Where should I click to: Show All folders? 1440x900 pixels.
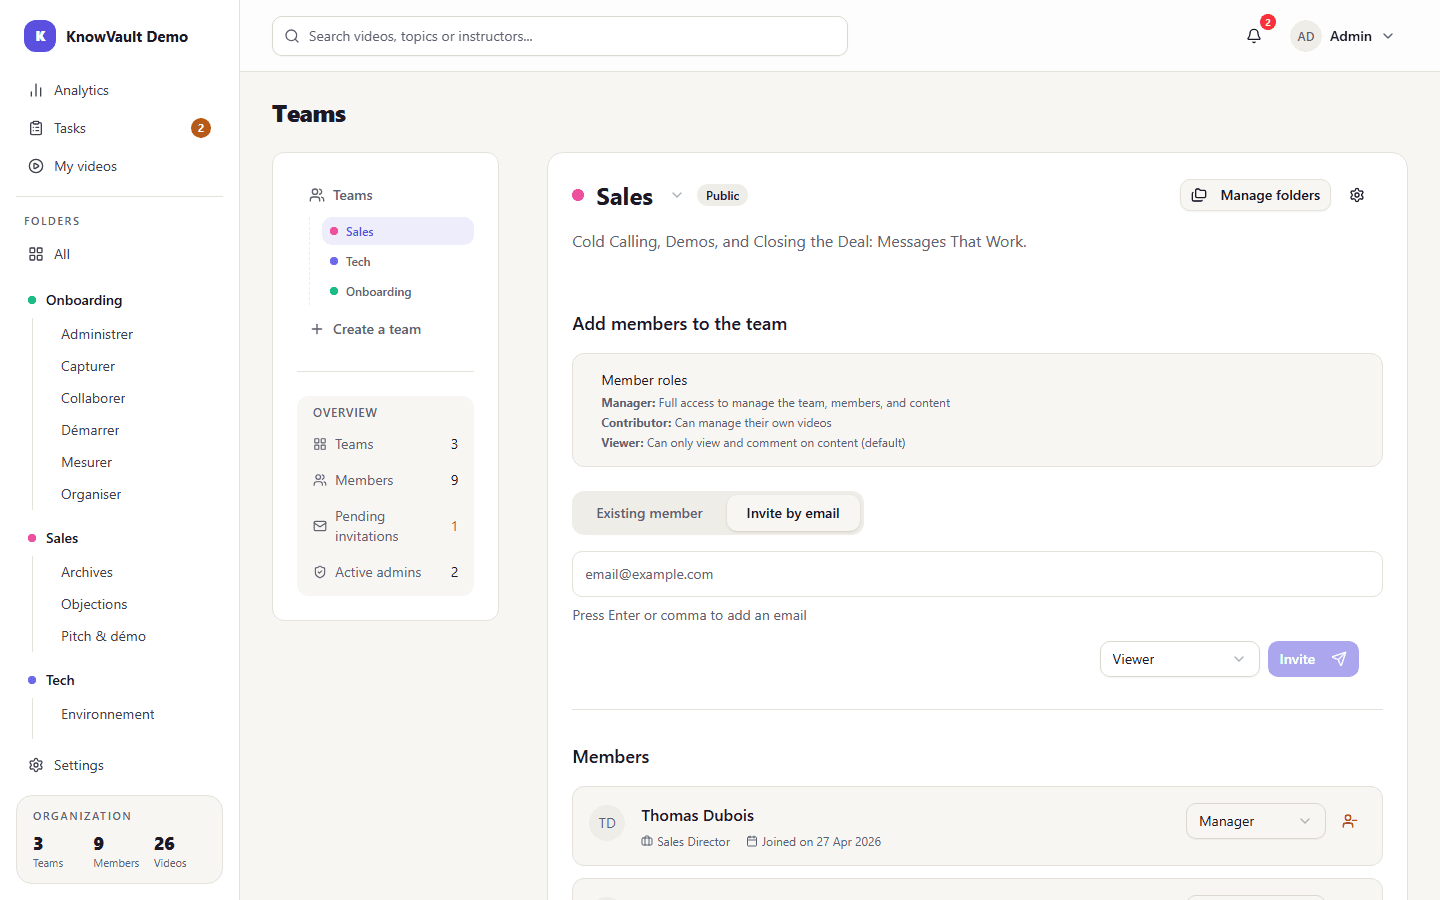(119, 254)
